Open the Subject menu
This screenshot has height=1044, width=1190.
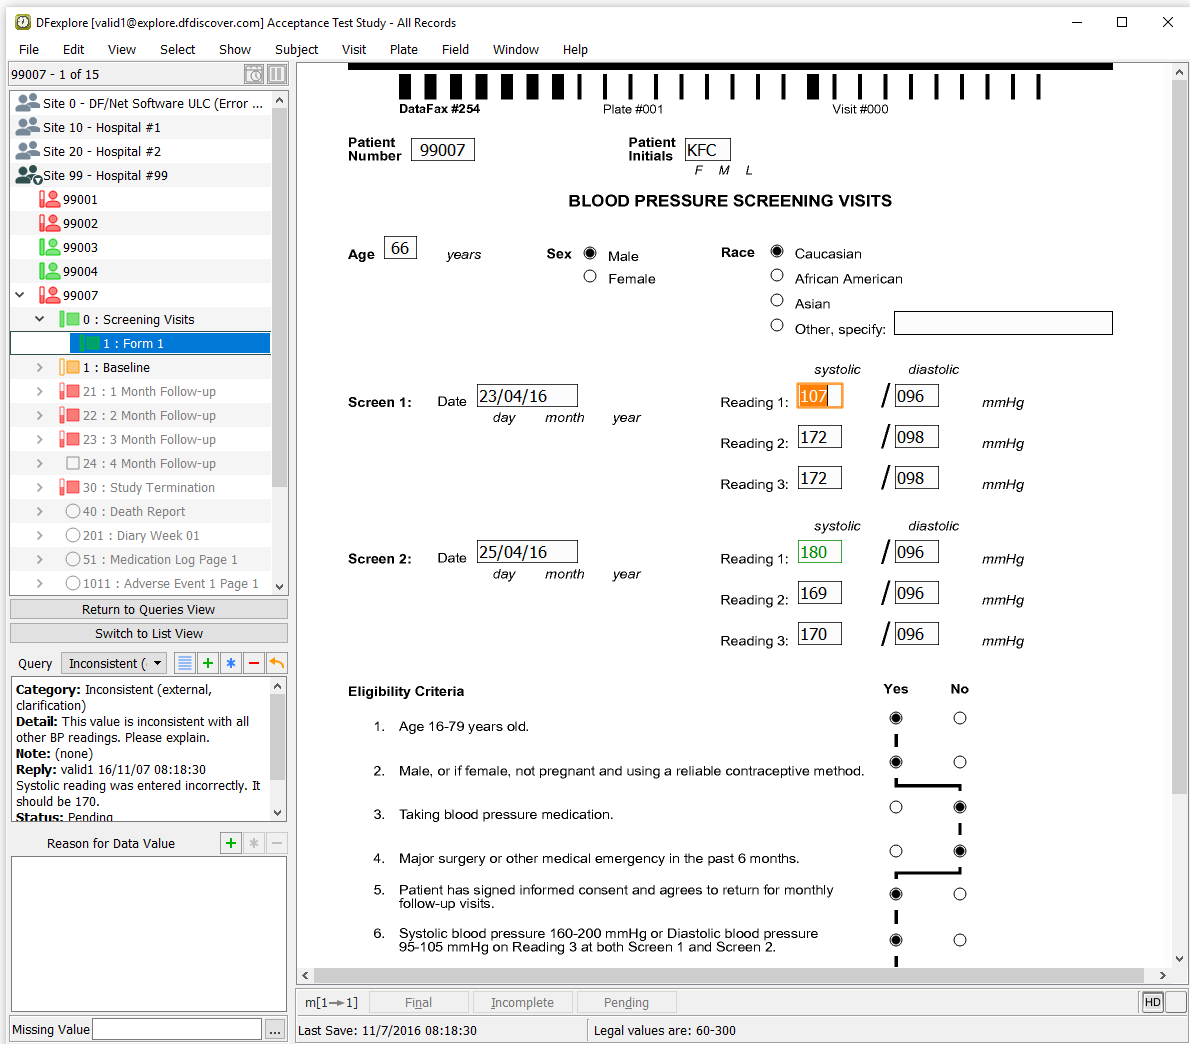pyautogui.click(x=296, y=49)
